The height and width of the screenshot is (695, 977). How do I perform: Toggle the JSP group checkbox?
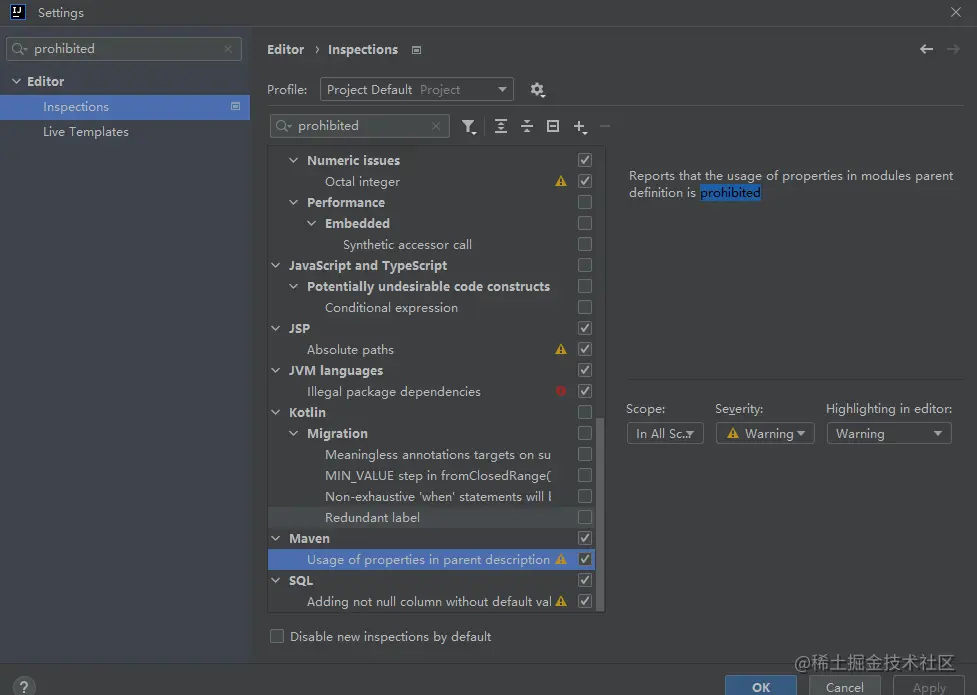coord(584,328)
